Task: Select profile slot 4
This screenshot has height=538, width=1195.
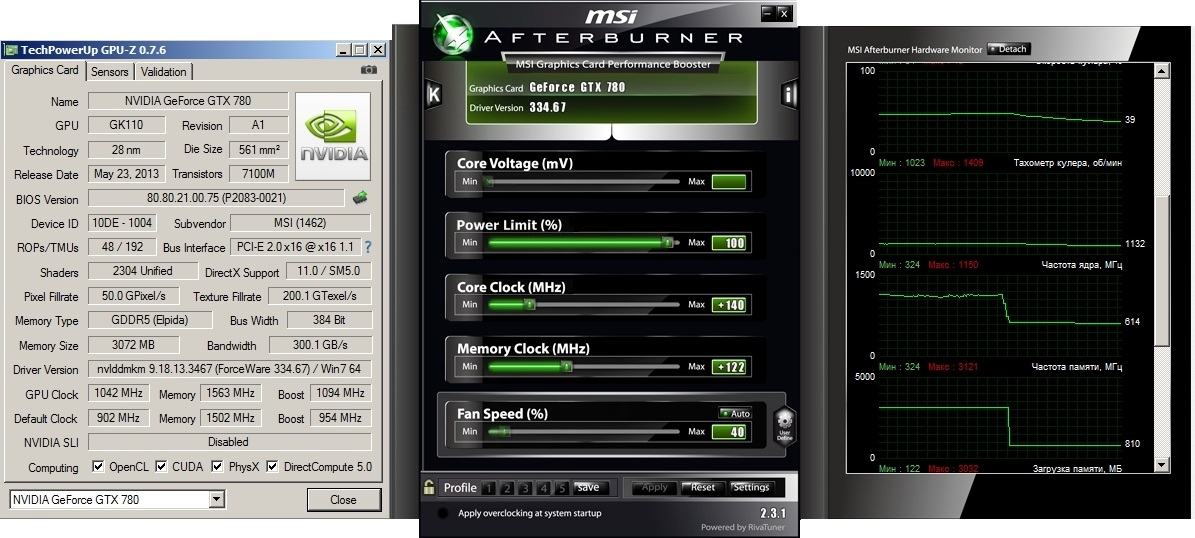Action: (x=543, y=488)
